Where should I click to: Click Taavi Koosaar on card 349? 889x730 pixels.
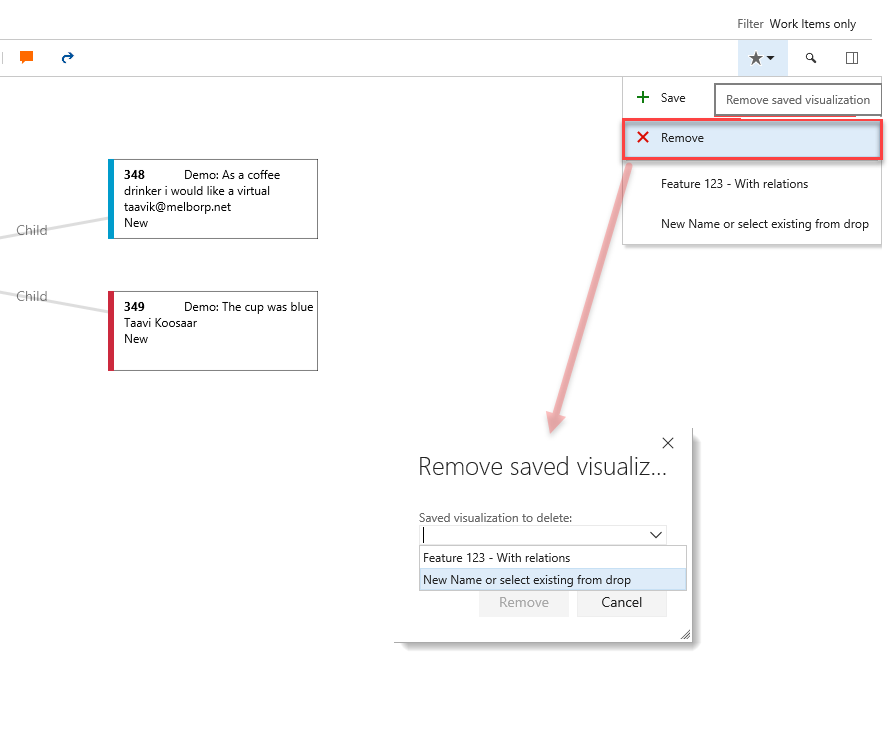click(x=160, y=323)
